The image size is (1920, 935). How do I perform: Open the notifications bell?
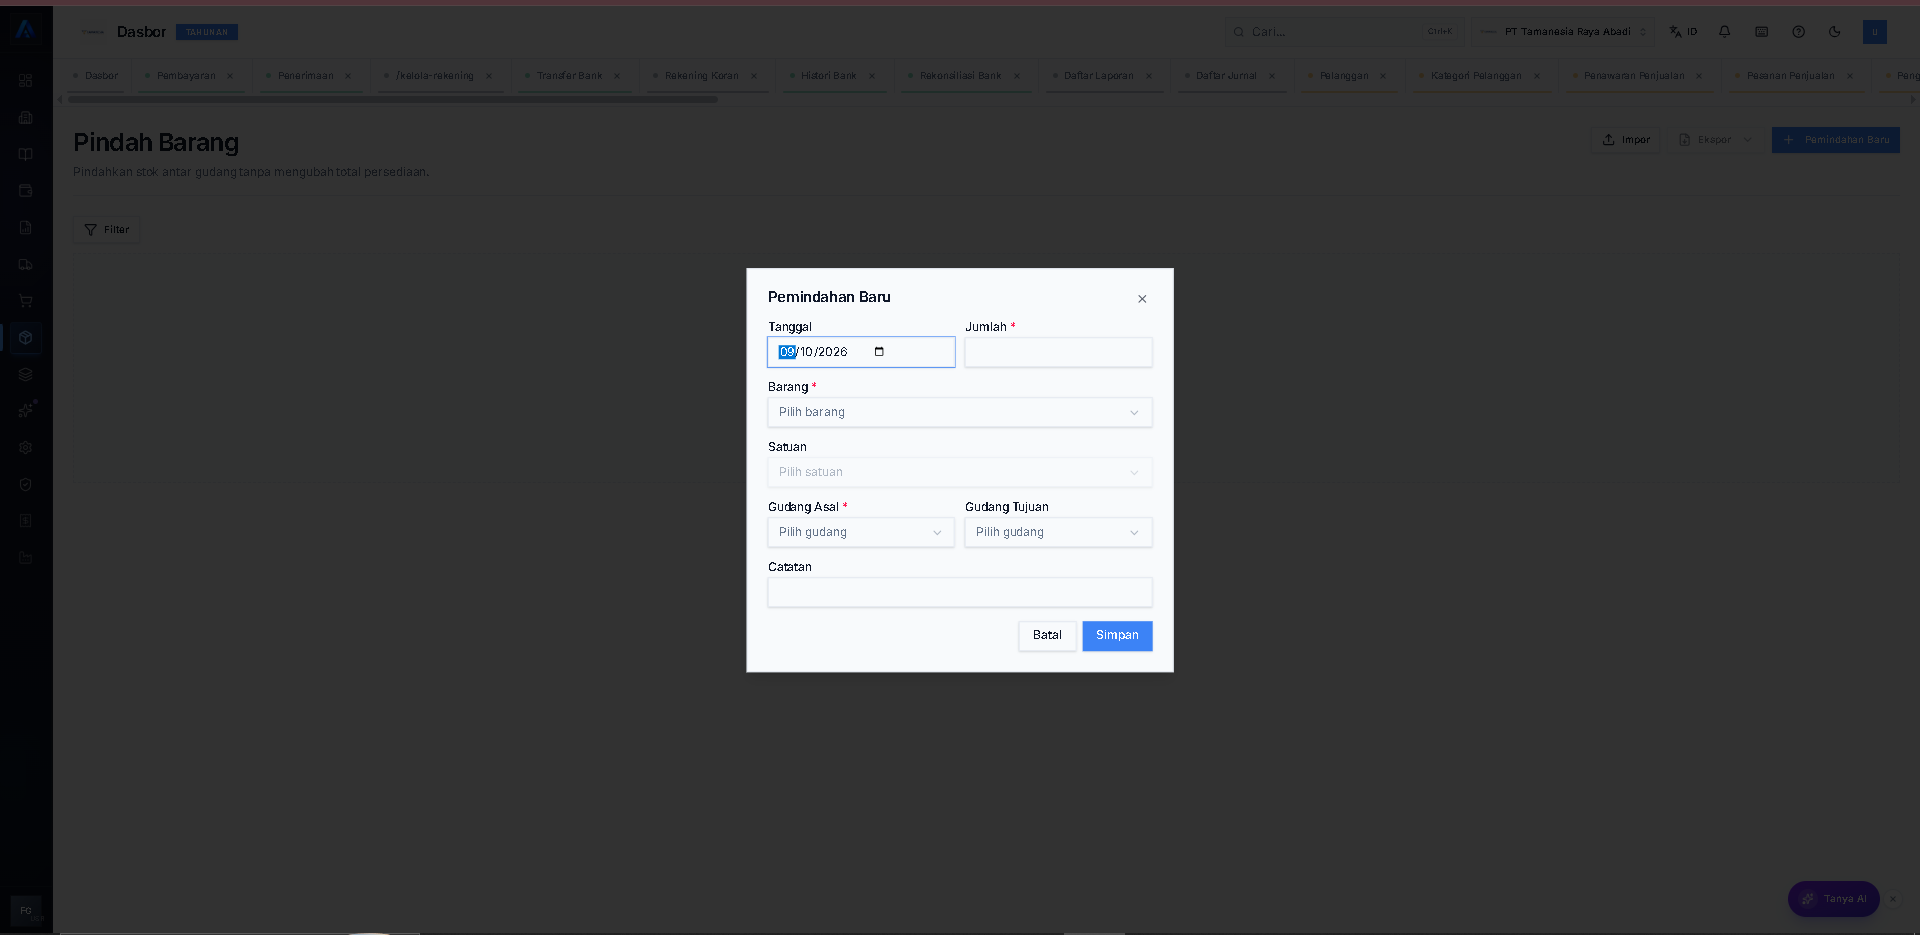coord(1725,32)
